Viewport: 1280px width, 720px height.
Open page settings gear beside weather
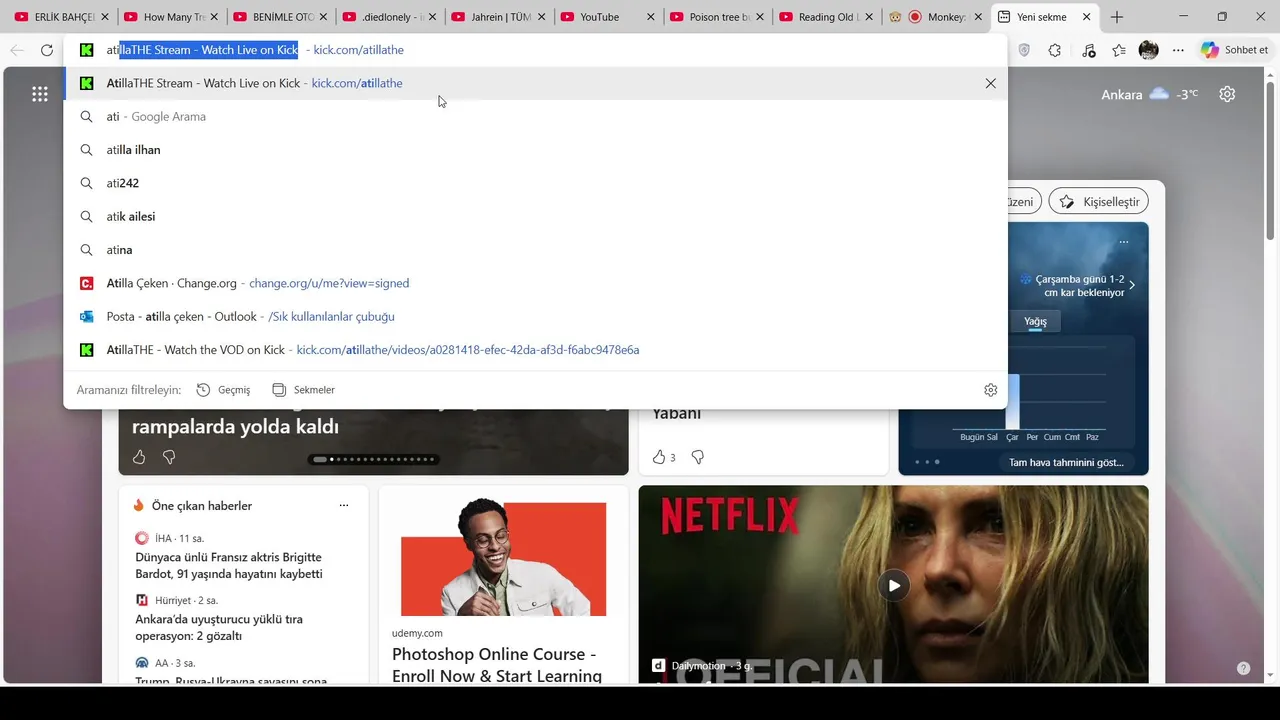(x=1227, y=94)
